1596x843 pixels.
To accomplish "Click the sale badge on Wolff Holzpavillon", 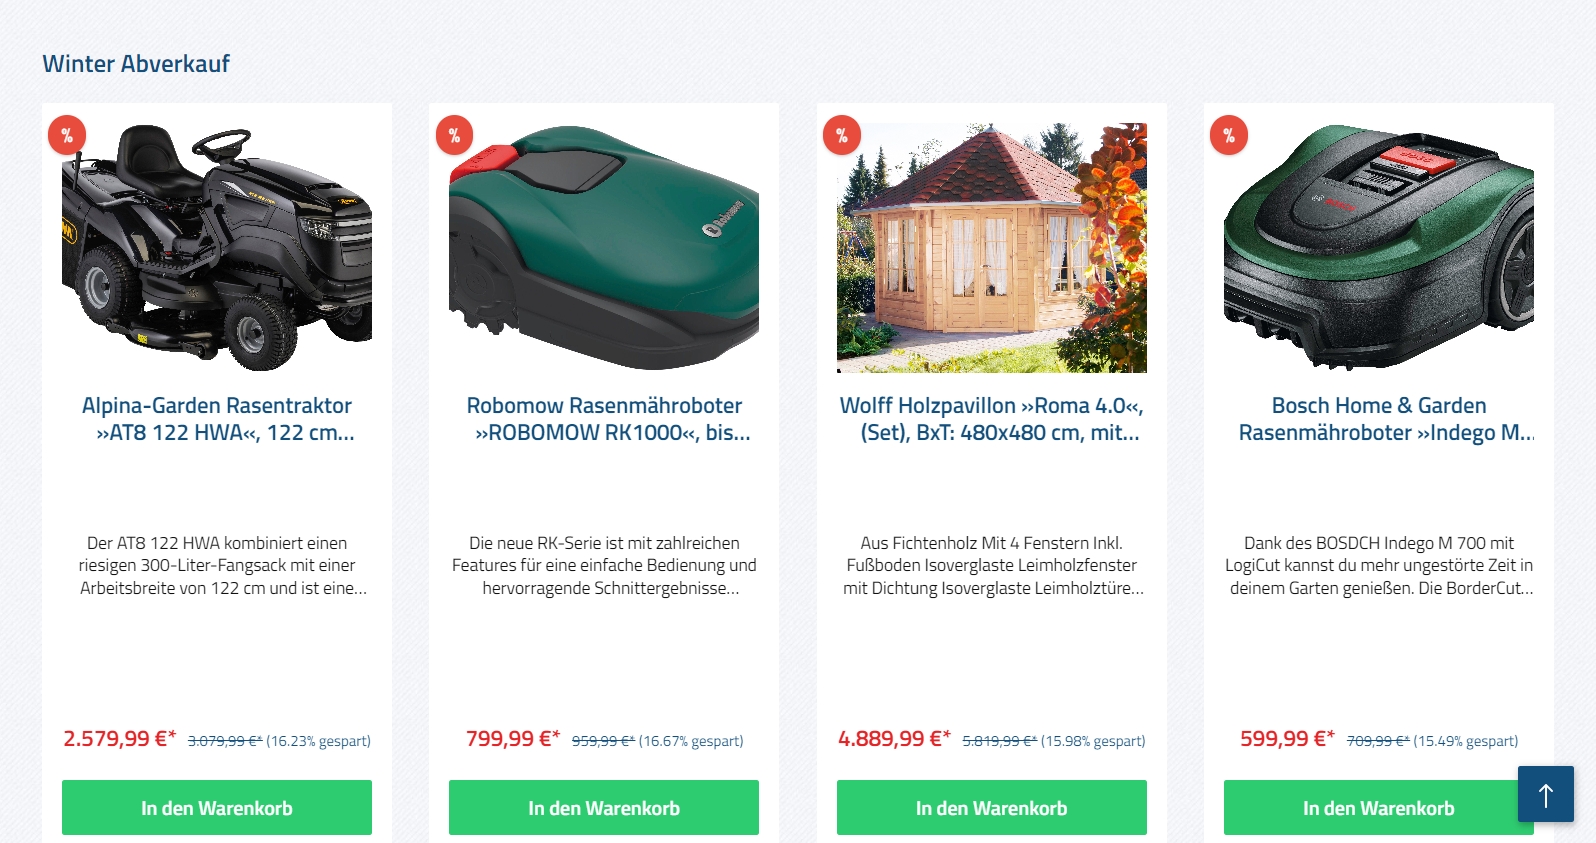I will [x=842, y=135].
